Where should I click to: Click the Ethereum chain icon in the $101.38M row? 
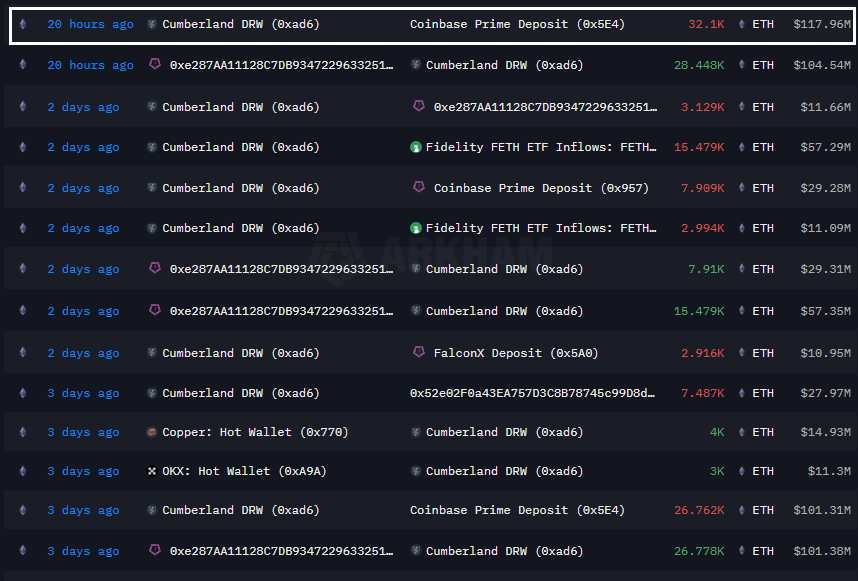point(22,551)
